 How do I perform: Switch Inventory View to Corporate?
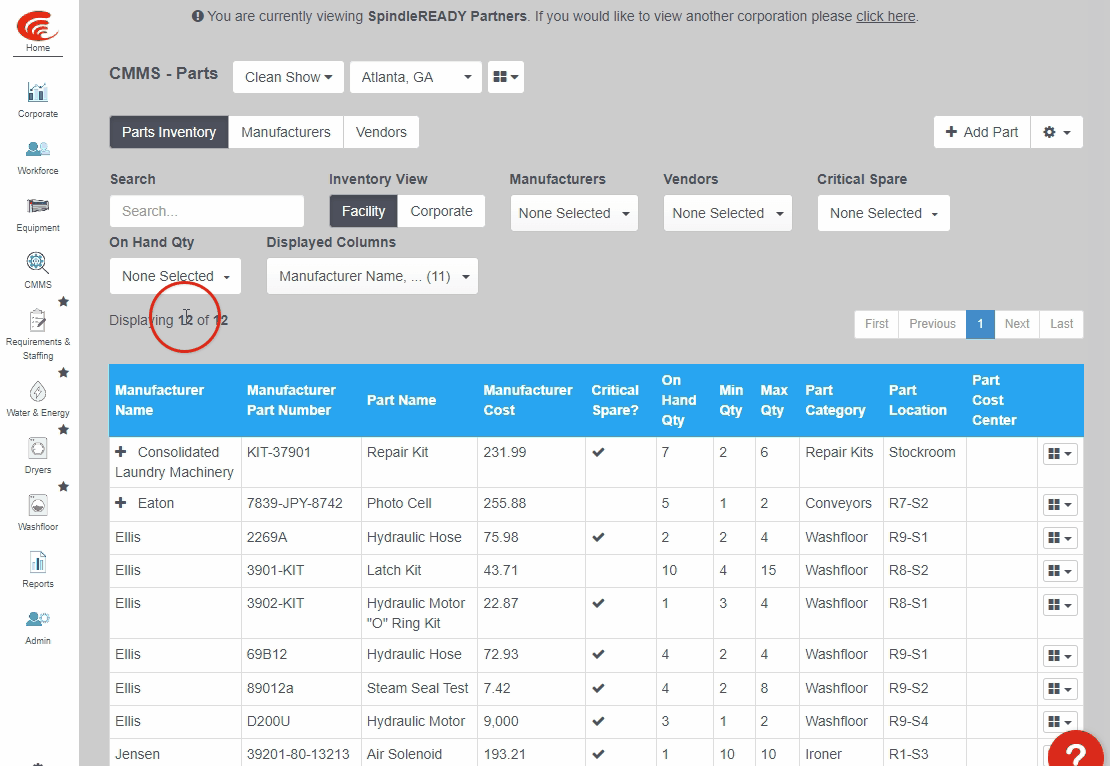[x=441, y=211]
